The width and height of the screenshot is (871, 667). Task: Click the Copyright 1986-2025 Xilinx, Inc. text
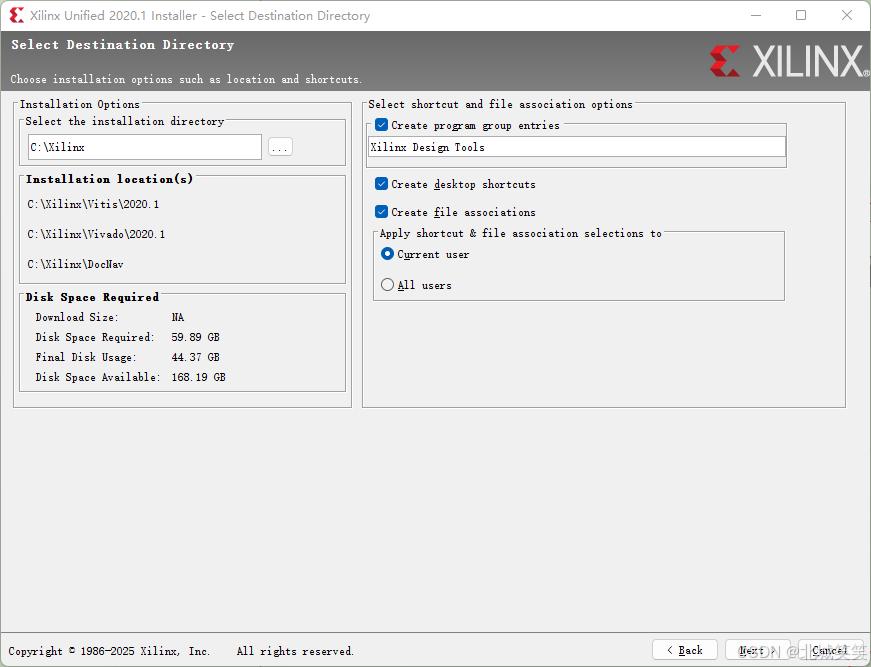109,651
